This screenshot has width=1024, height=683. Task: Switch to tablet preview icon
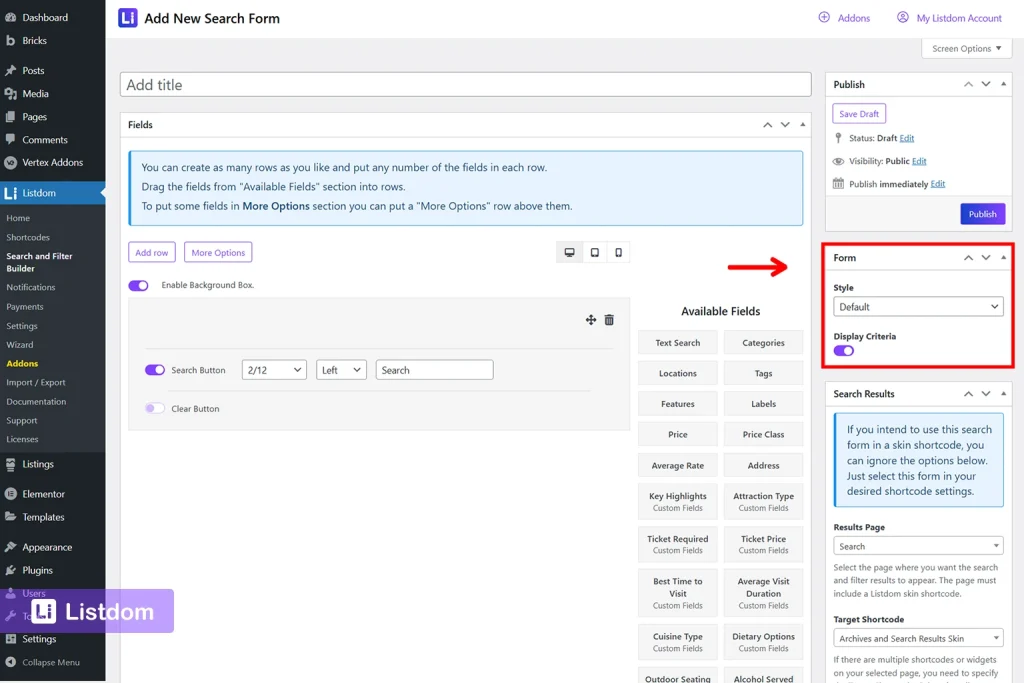pyautogui.click(x=594, y=252)
